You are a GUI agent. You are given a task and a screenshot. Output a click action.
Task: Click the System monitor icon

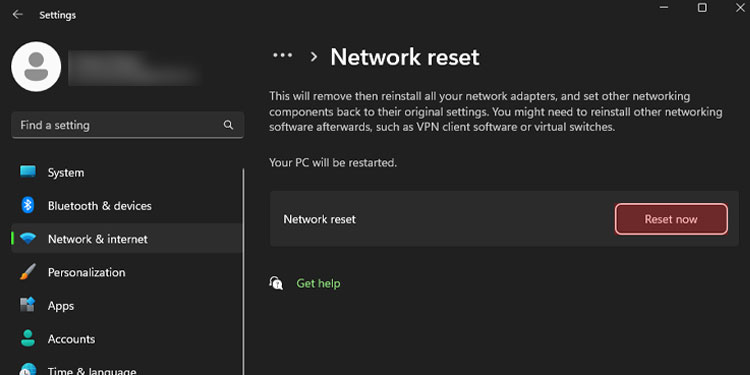(x=28, y=172)
